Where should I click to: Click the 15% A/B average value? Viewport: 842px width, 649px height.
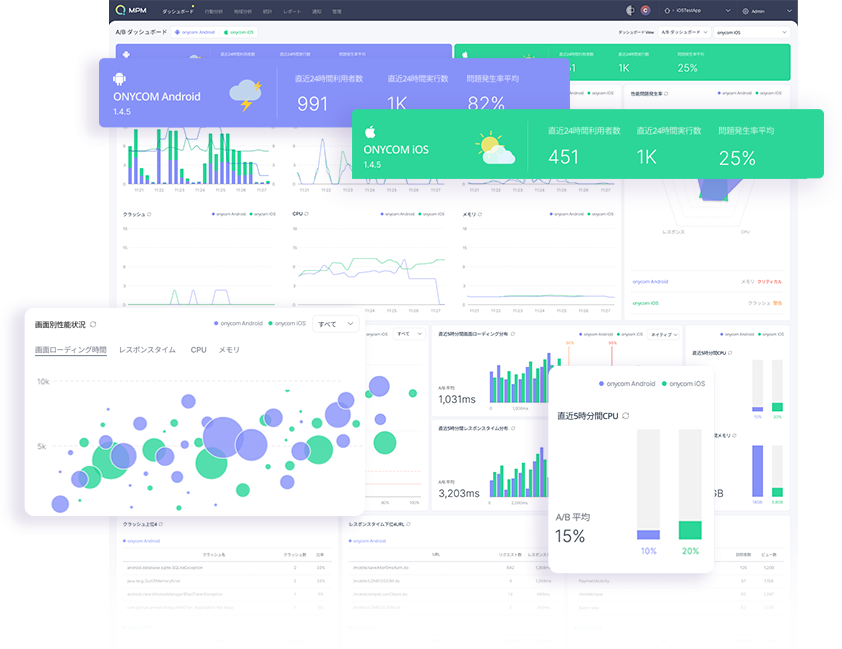(x=570, y=536)
